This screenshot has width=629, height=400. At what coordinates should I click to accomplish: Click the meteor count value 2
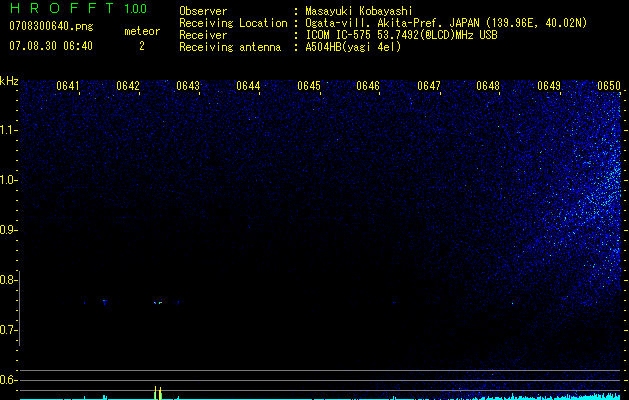[142, 46]
